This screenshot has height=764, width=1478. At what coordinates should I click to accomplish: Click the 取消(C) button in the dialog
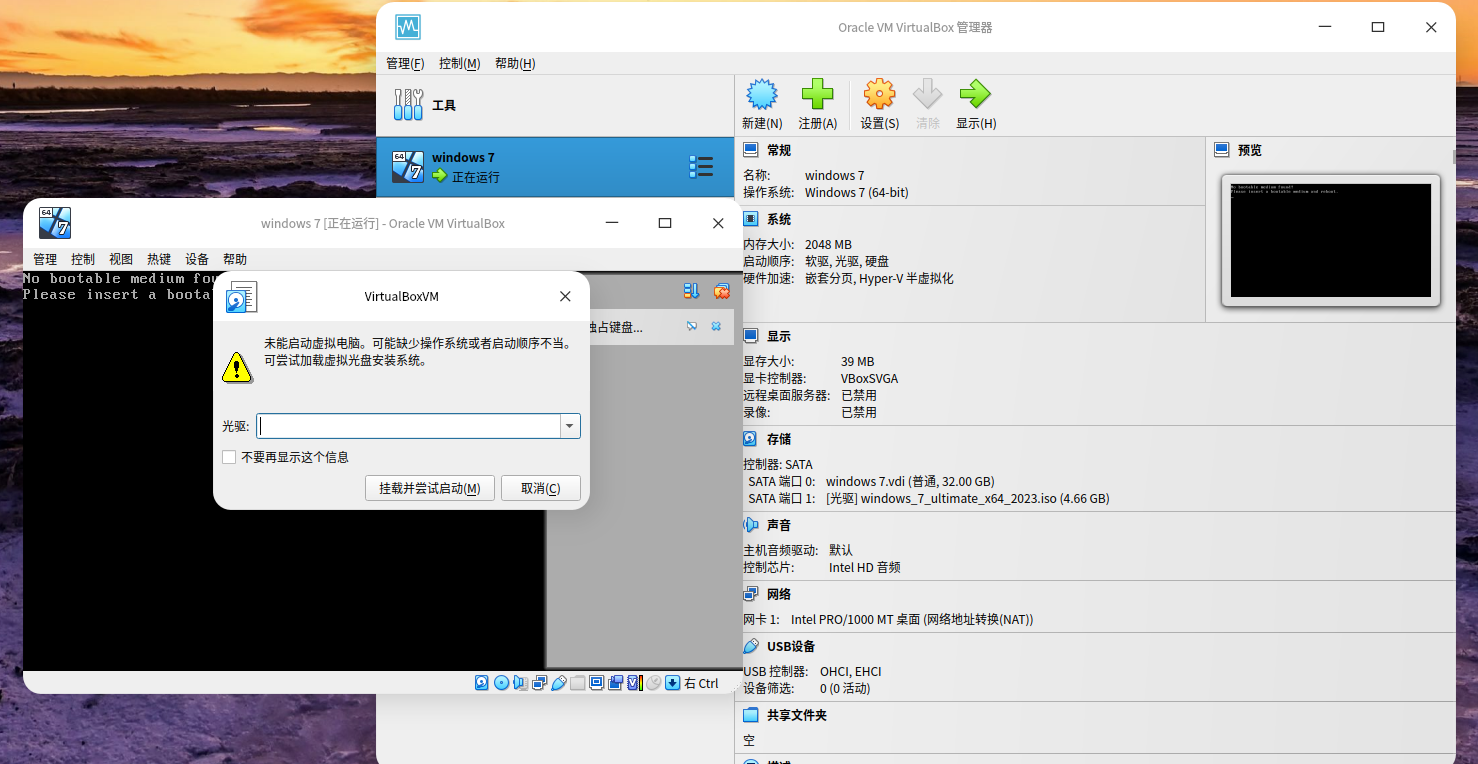click(x=541, y=488)
